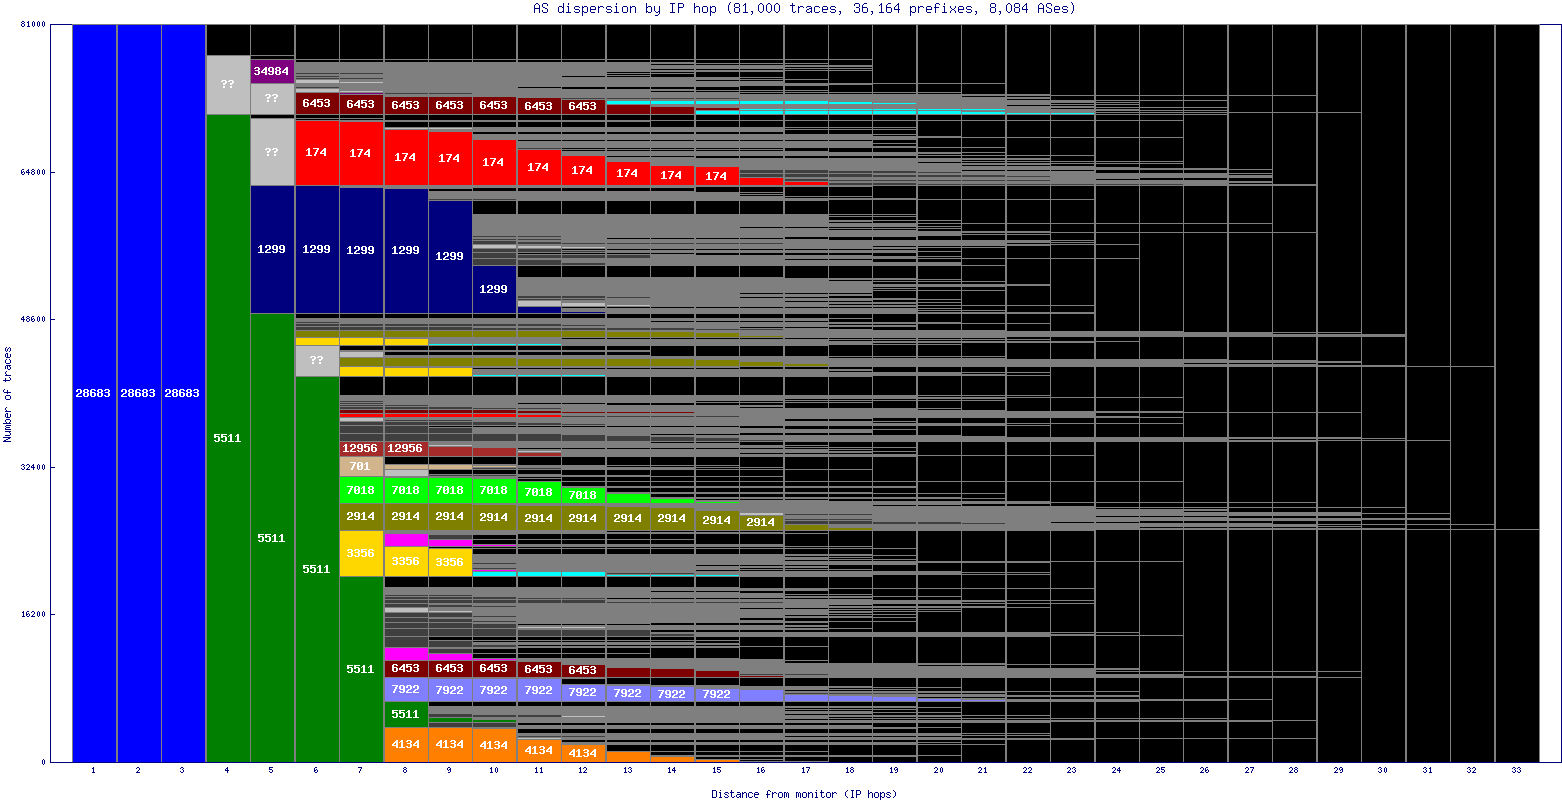Select olive 2914 block at hop 16

[x=761, y=522]
